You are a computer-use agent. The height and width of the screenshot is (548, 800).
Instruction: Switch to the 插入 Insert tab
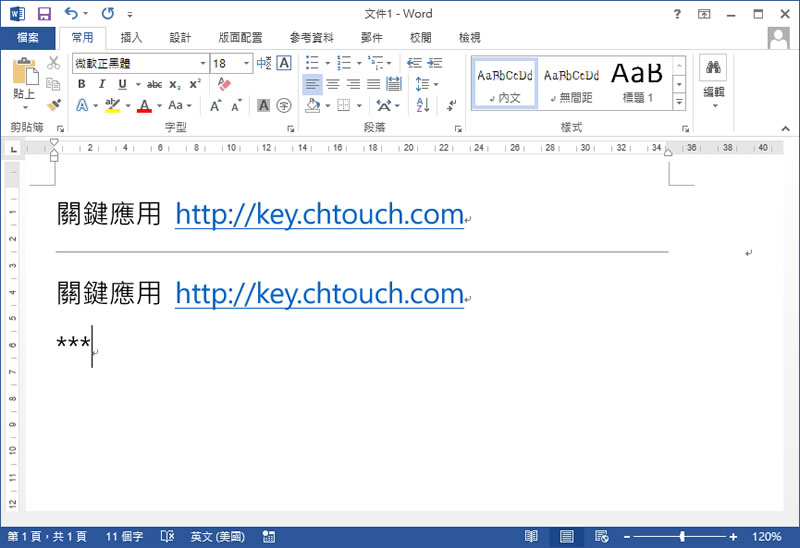point(131,38)
